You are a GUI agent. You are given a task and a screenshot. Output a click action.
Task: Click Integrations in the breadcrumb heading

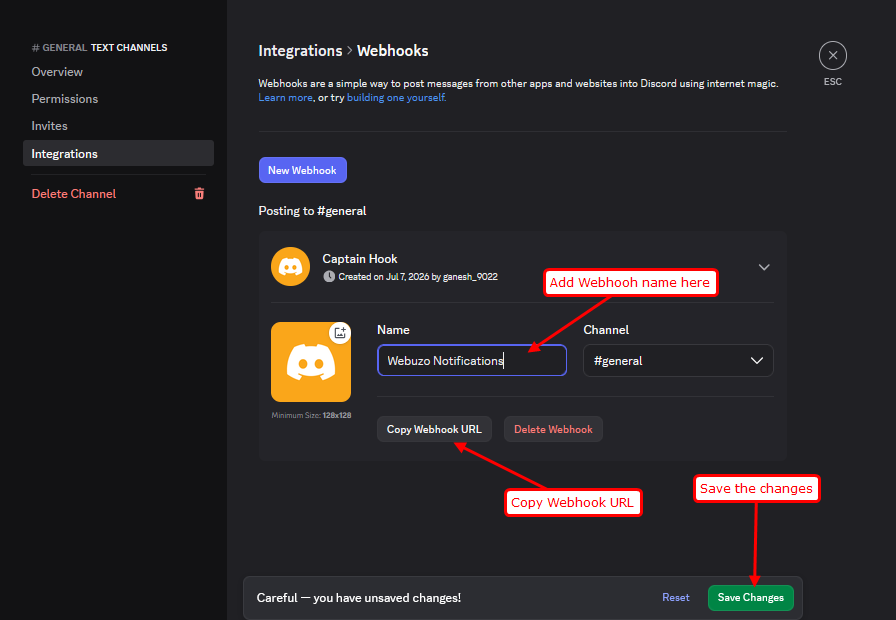tap(300, 51)
